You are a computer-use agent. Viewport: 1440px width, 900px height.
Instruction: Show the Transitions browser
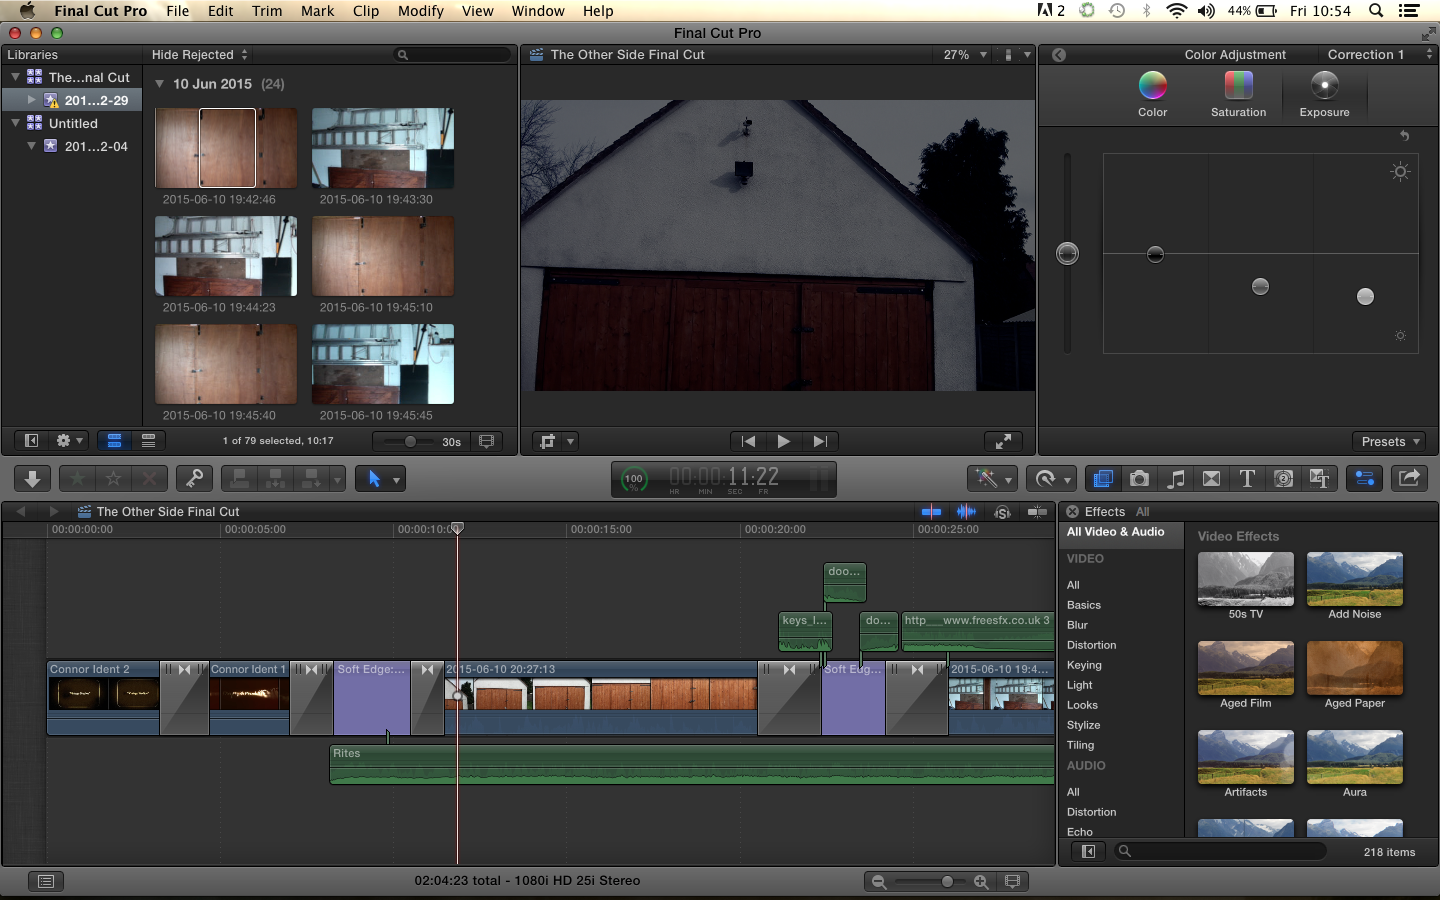pos(1211,479)
